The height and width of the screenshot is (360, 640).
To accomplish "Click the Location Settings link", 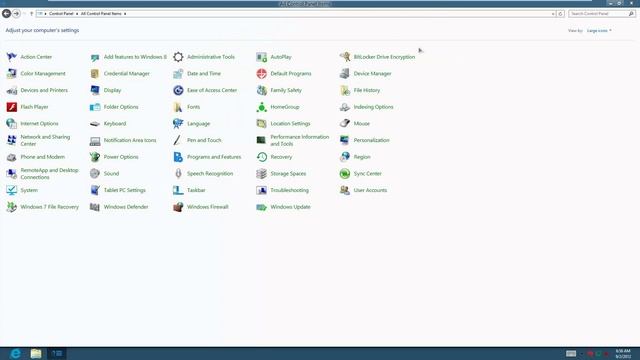I will click(290, 123).
